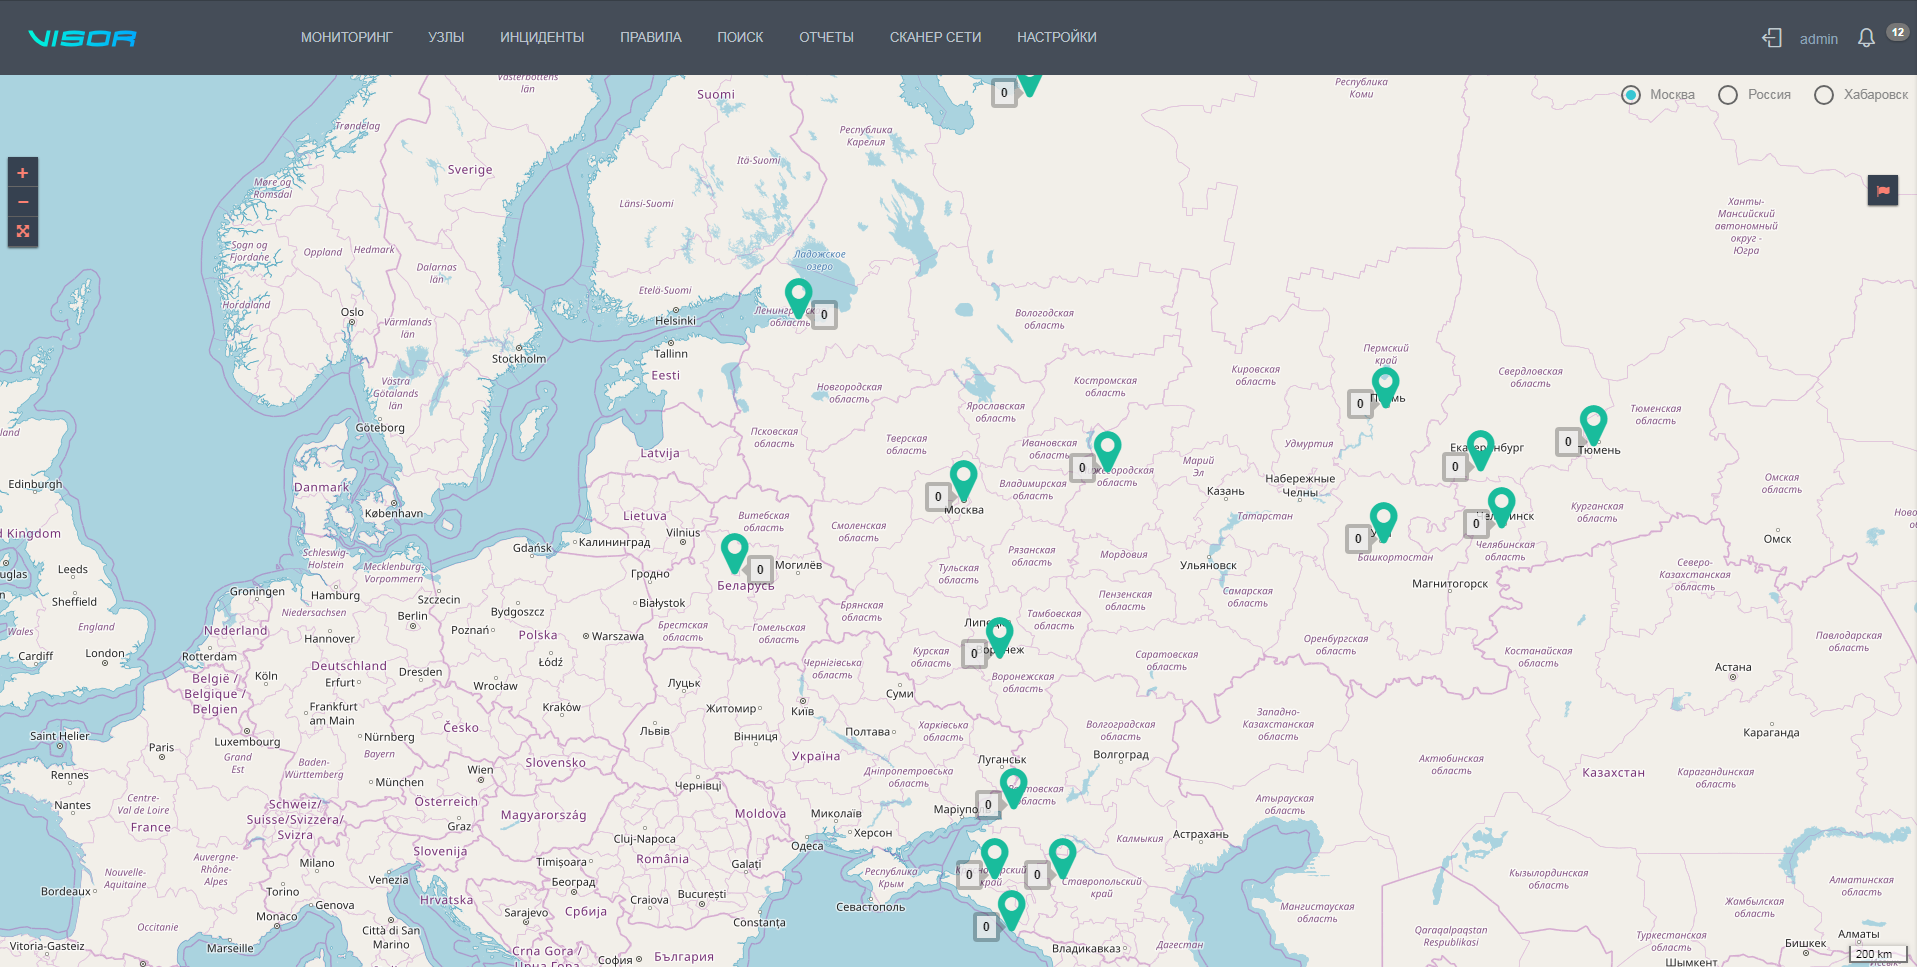The width and height of the screenshot is (1917, 967).
Task: Click the Bashkortostan (Ufa) marker pin
Action: 1383,522
